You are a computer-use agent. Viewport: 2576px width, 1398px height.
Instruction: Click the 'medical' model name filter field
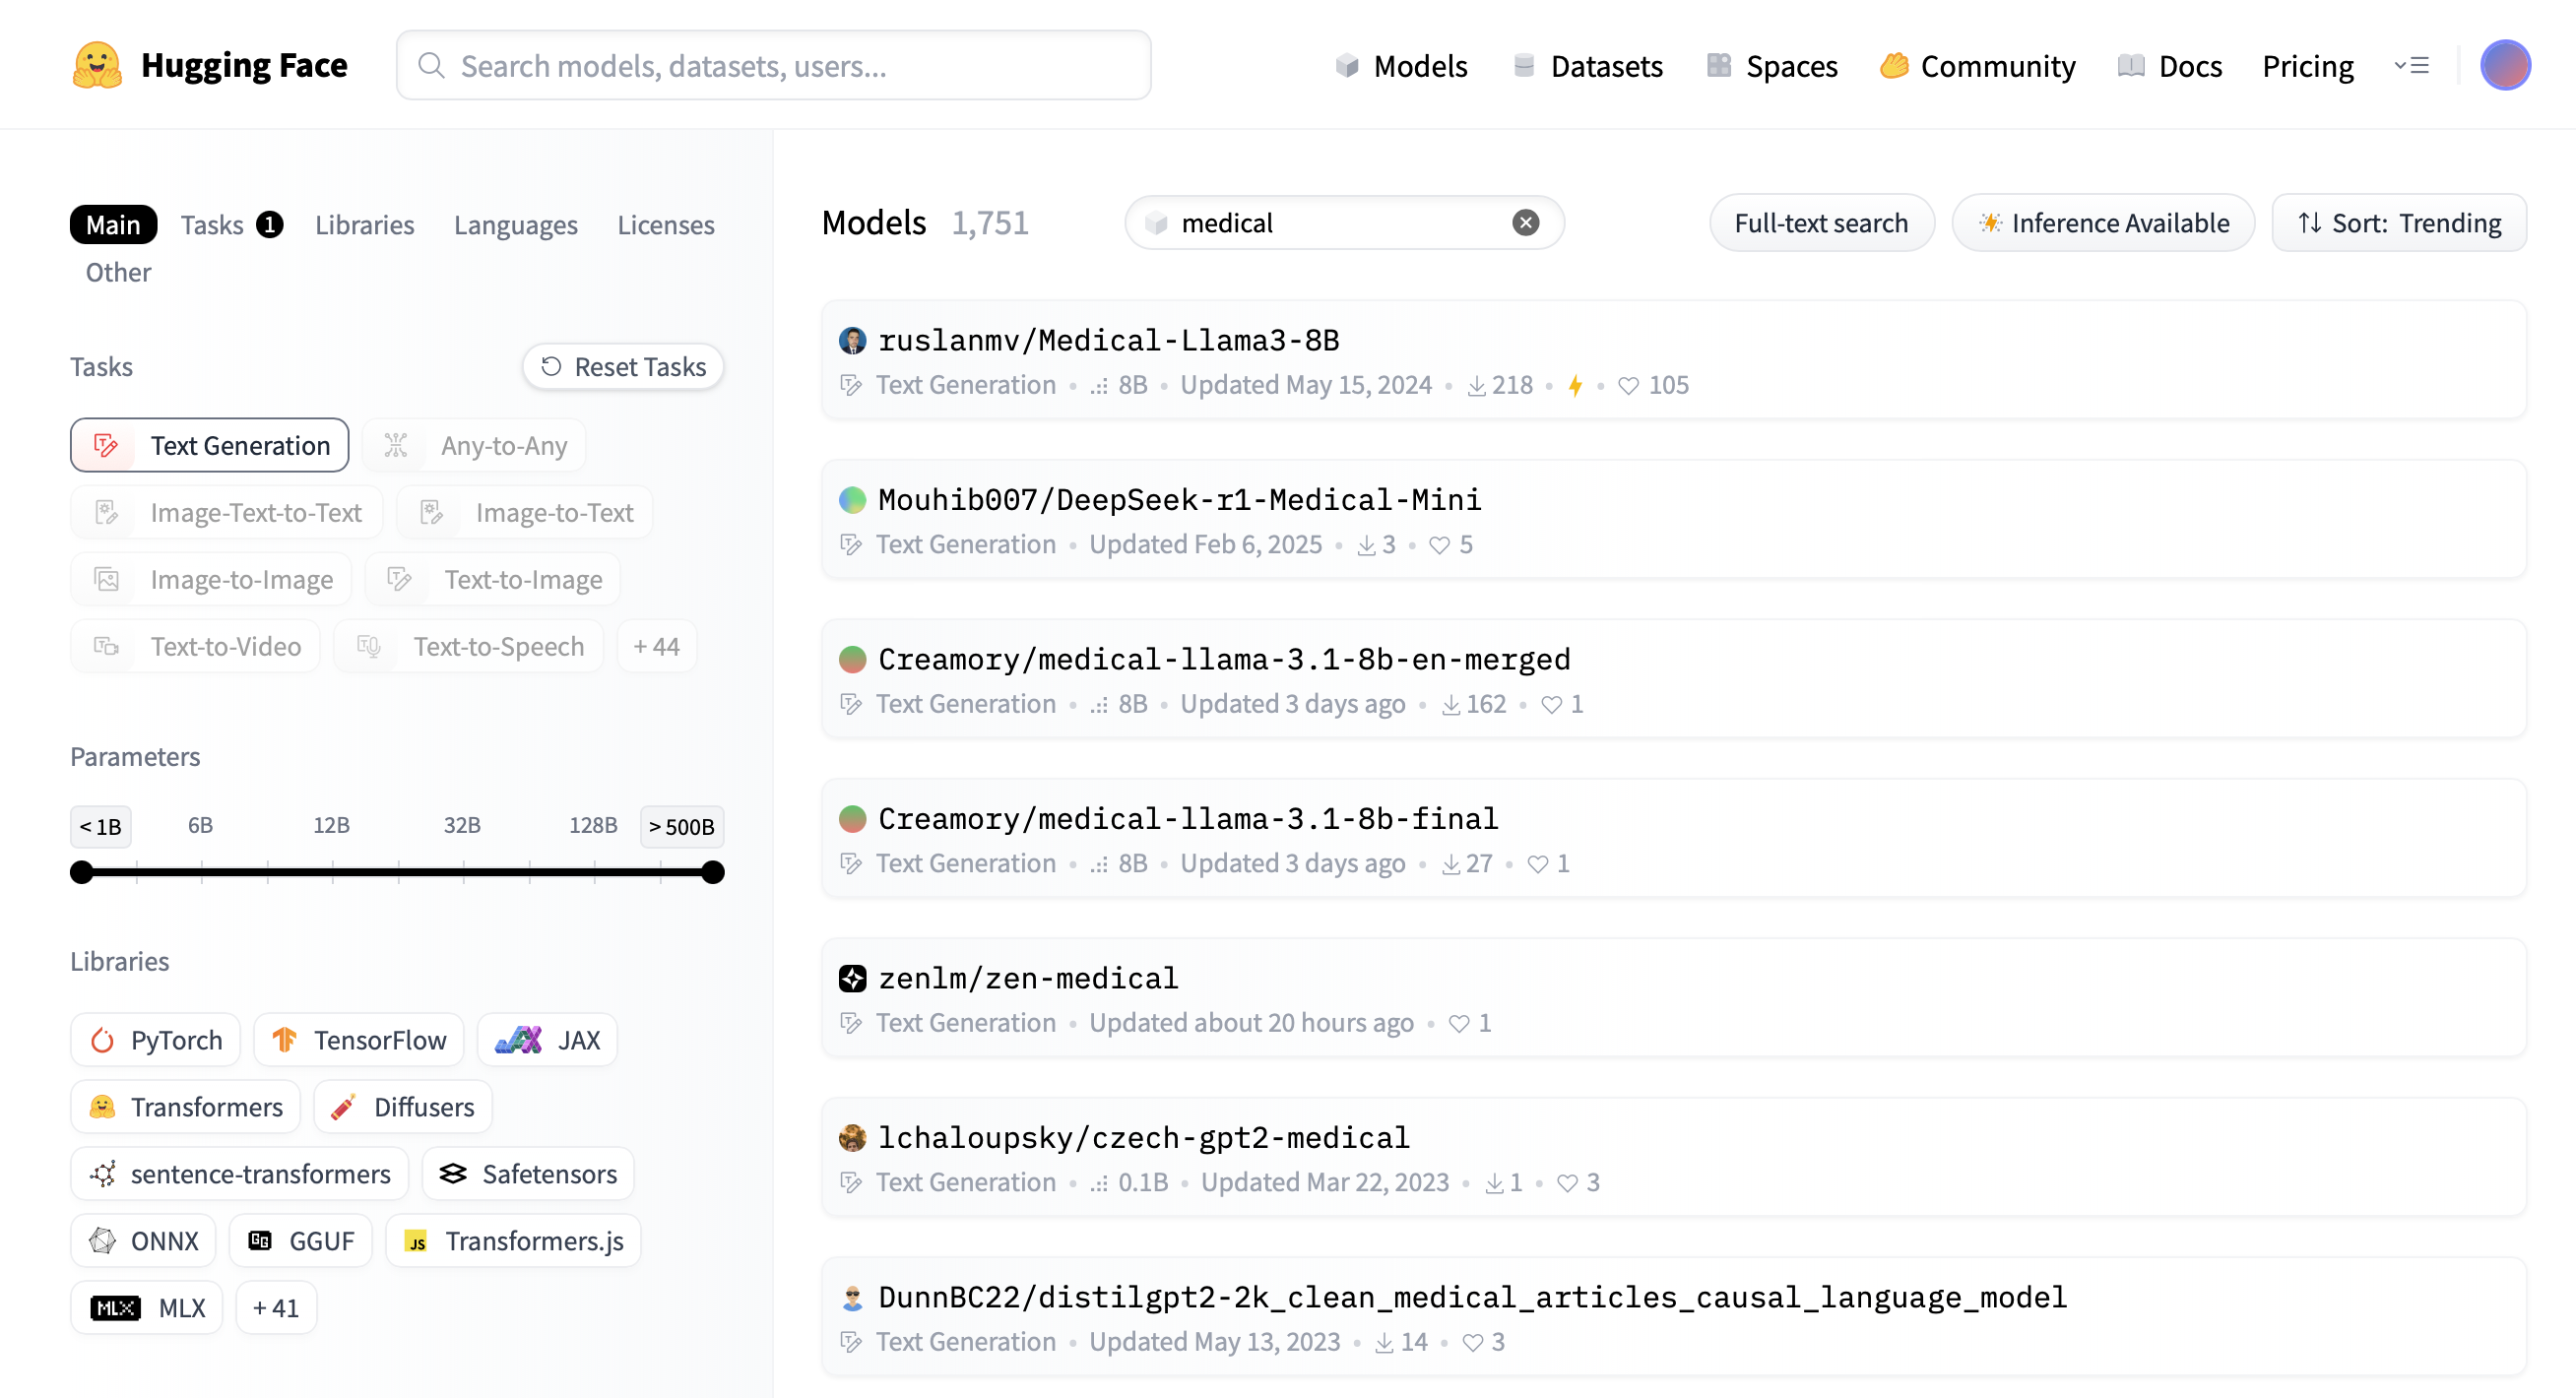point(1343,222)
